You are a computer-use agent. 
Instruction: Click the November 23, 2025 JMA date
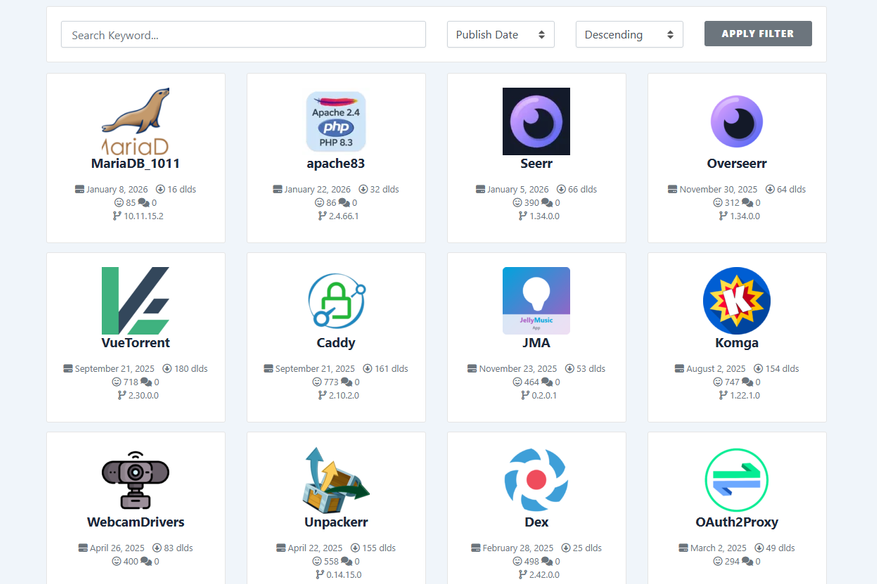point(518,368)
